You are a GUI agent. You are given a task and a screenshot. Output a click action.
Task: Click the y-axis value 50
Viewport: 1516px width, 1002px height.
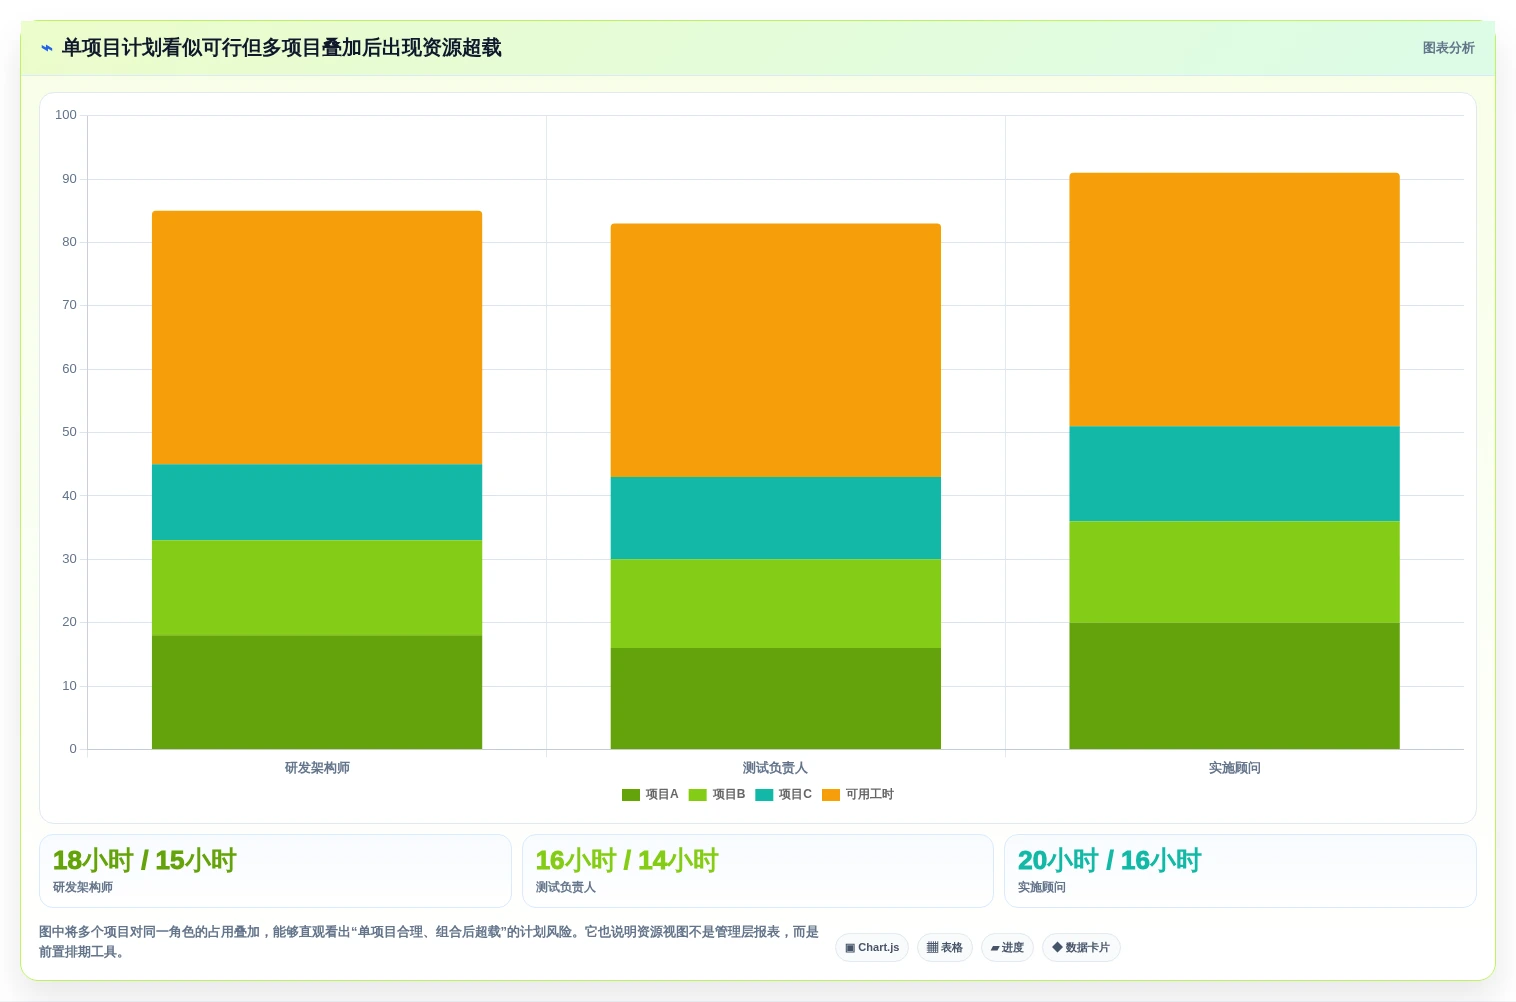click(69, 432)
